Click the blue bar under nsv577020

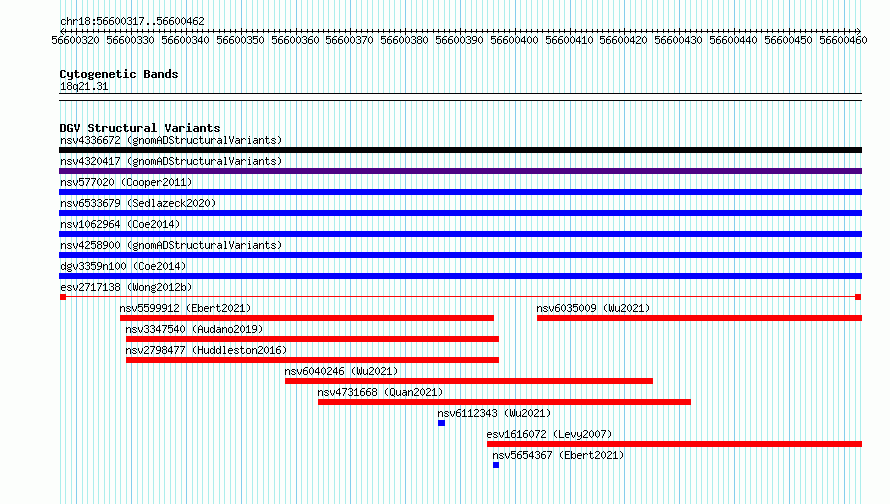click(x=460, y=192)
